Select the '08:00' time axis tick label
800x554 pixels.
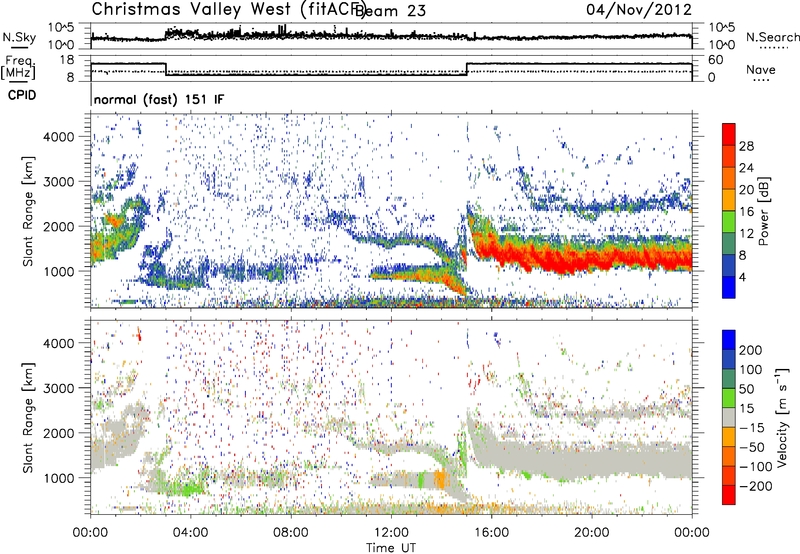291,533
